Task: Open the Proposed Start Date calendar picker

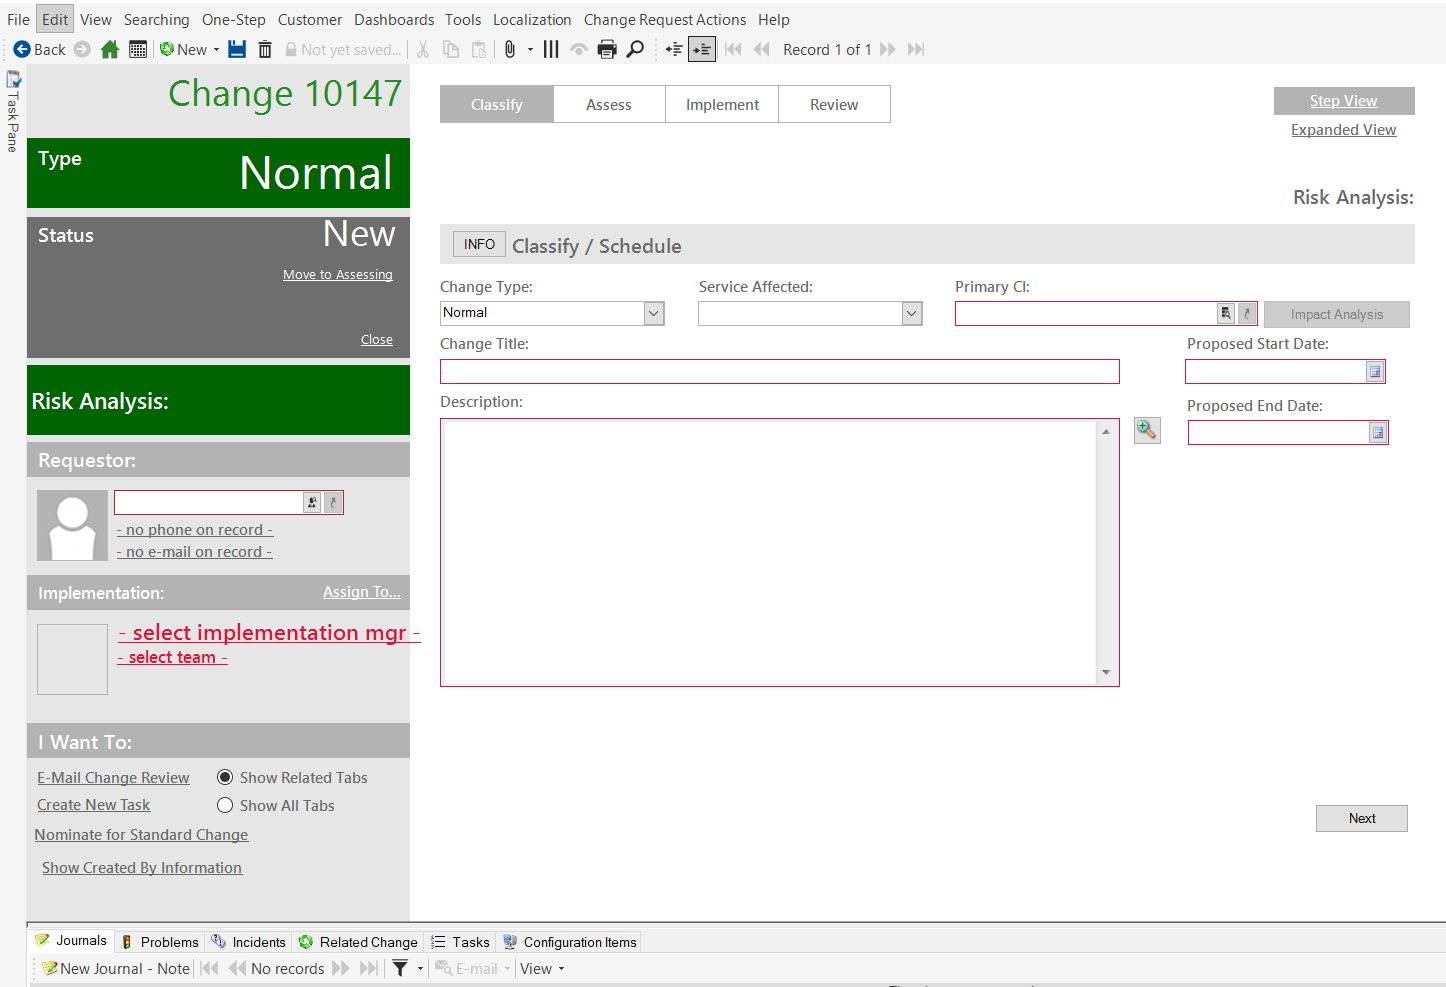Action: click(1375, 372)
